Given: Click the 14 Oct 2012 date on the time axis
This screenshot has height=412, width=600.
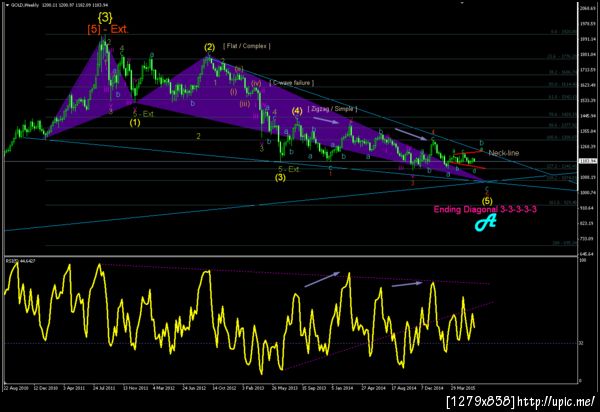Looking at the screenshot, I should pos(224,388).
